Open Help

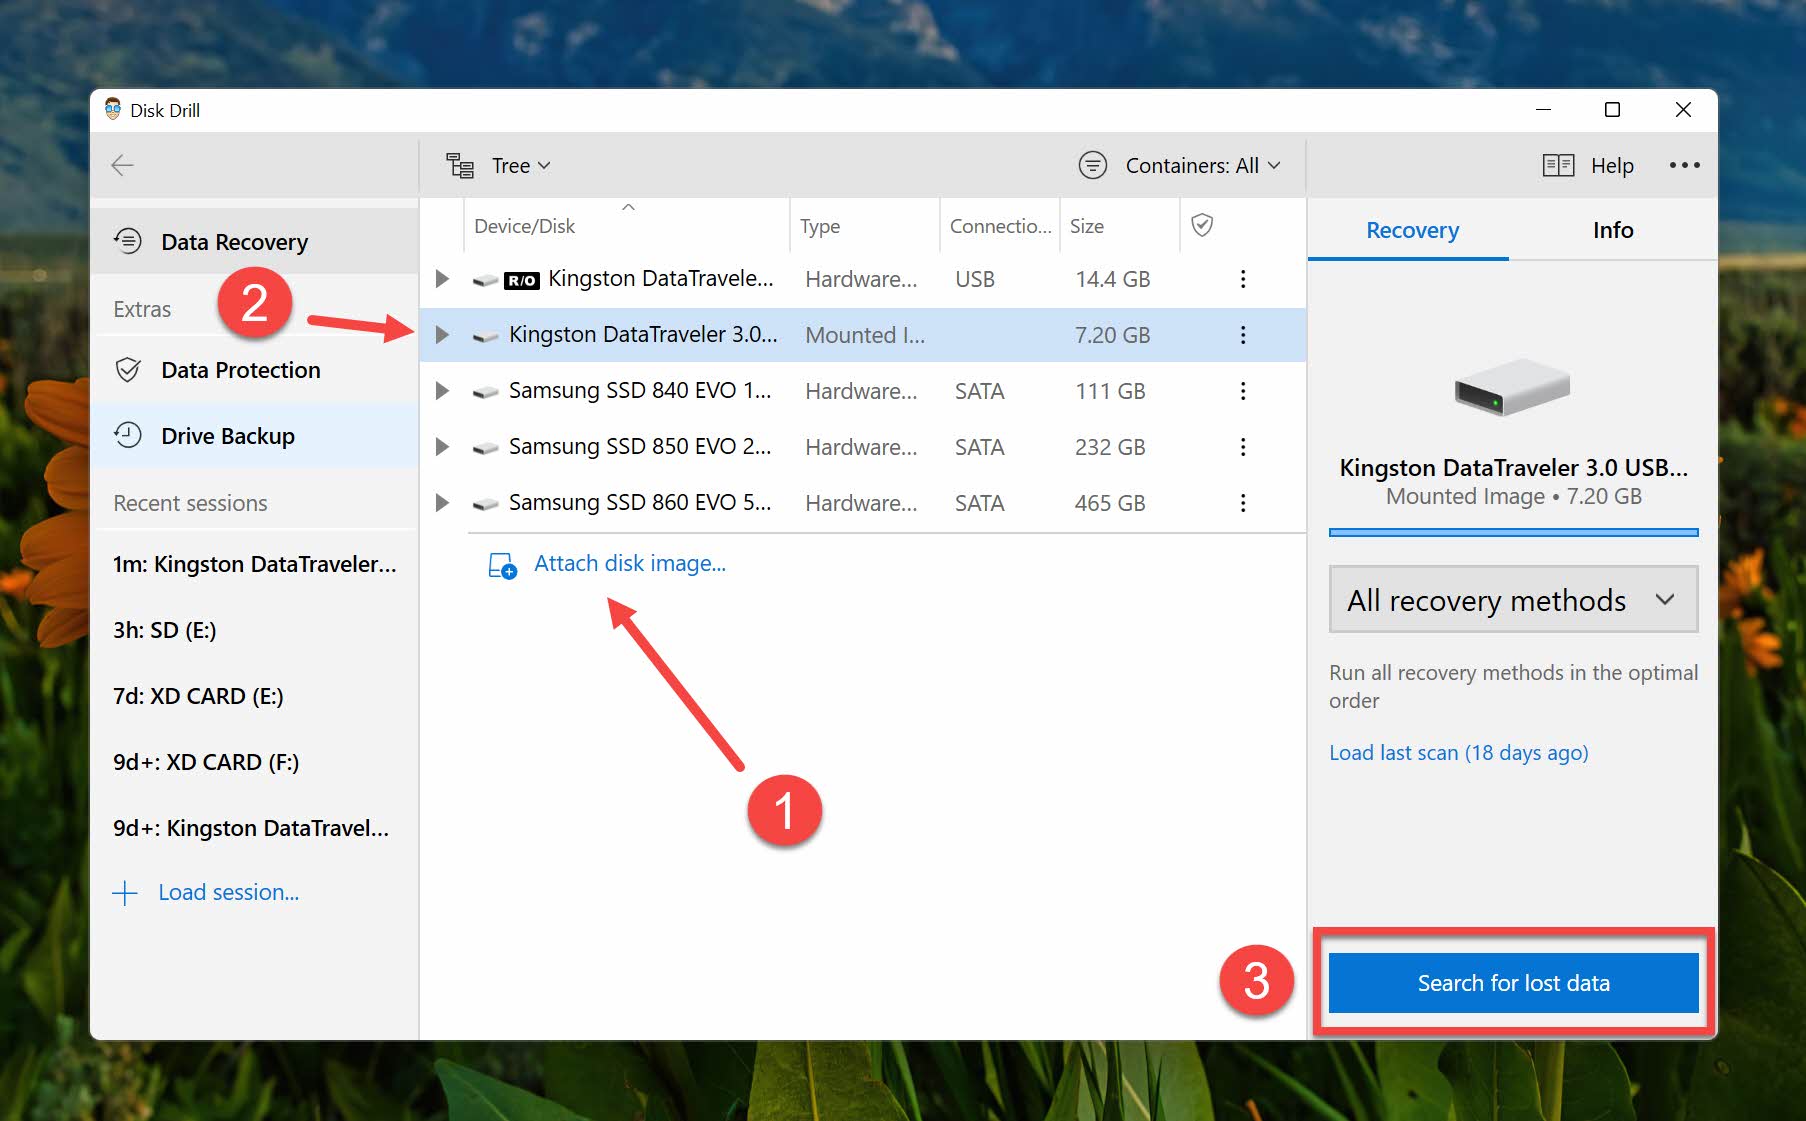click(1612, 165)
